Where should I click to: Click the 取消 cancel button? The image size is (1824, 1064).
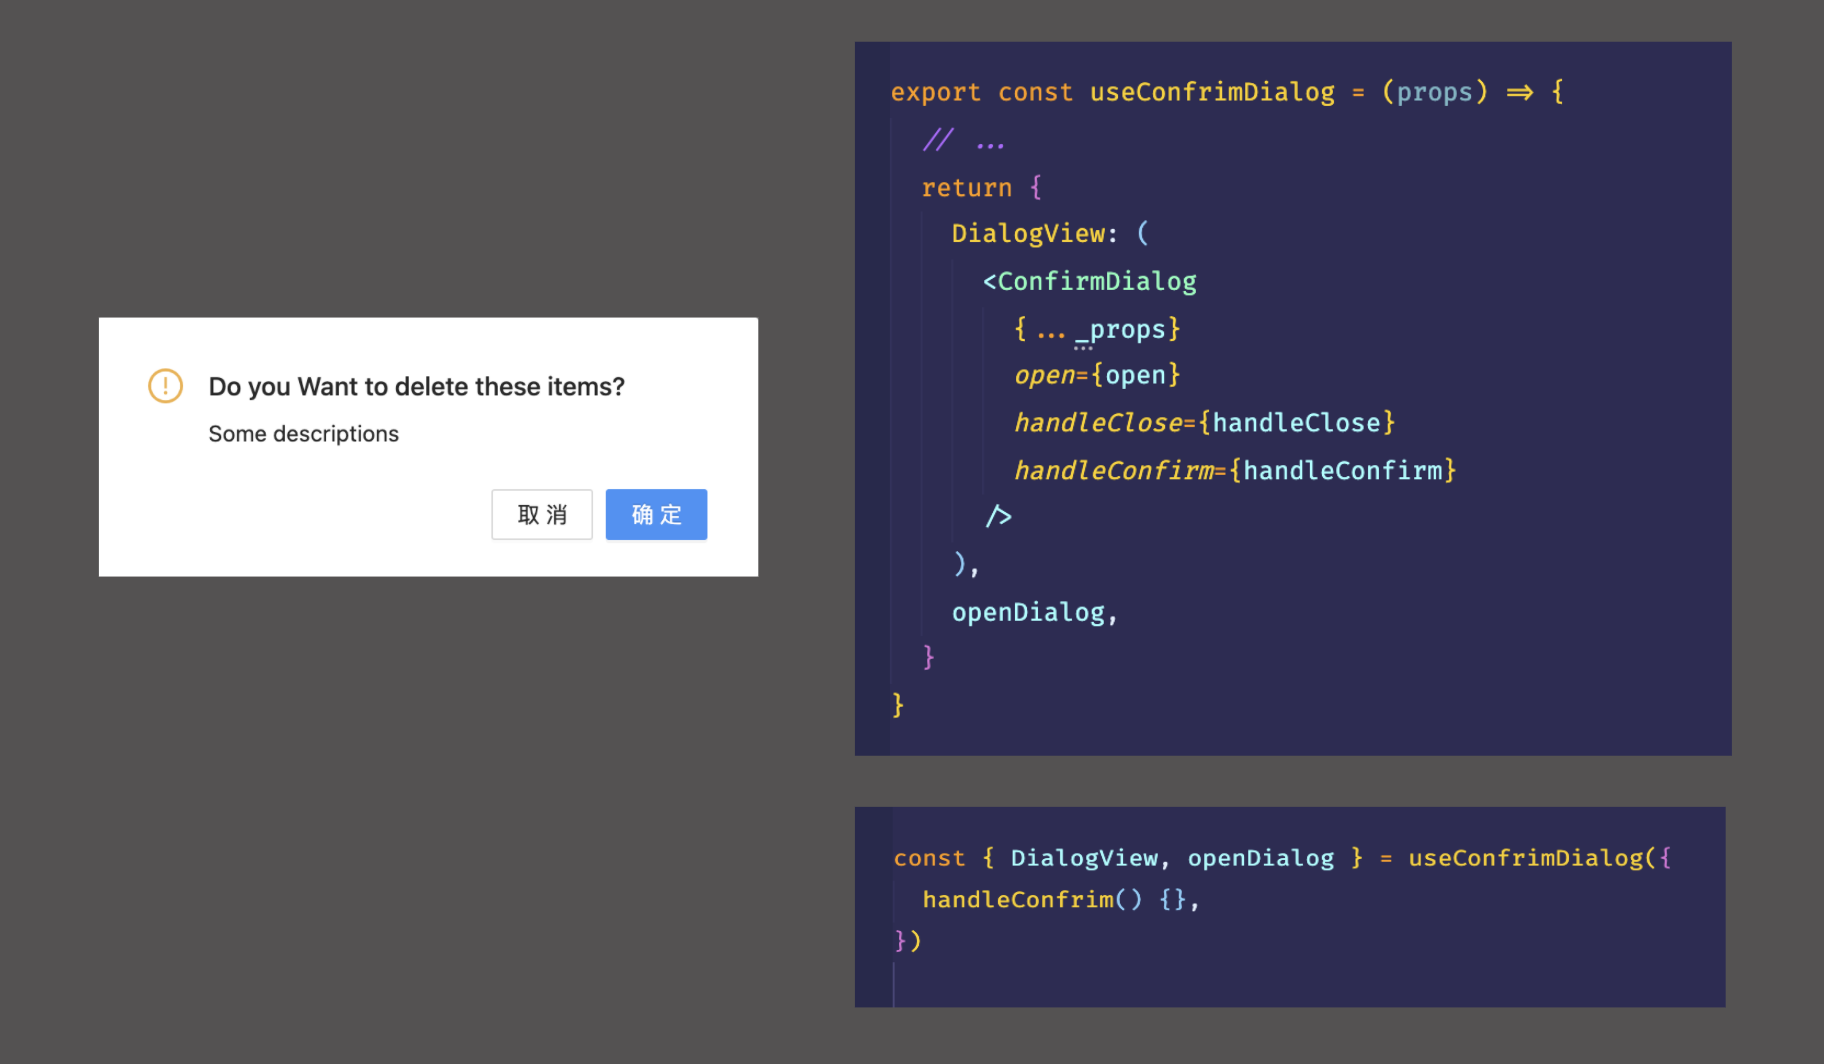click(541, 514)
